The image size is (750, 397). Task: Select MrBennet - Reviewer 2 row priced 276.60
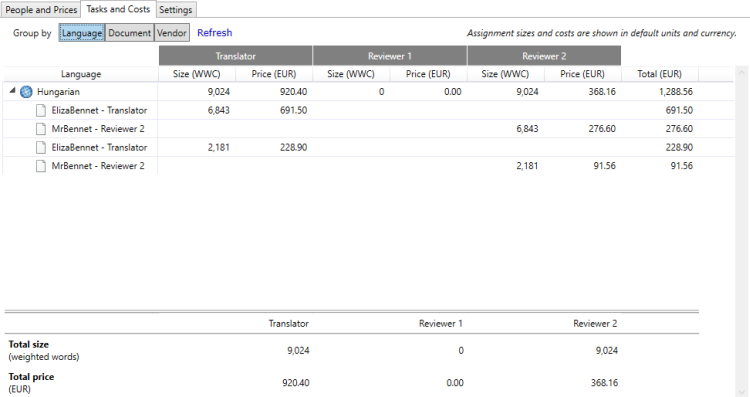click(x=368, y=129)
